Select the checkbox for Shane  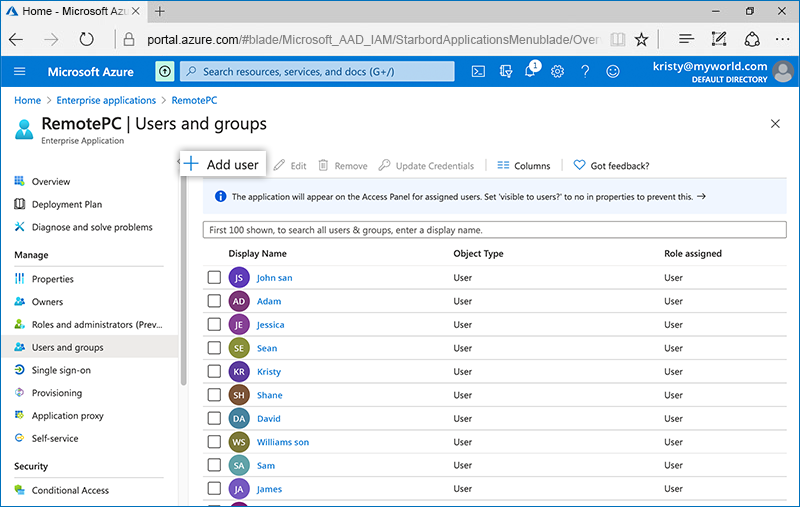click(214, 395)
